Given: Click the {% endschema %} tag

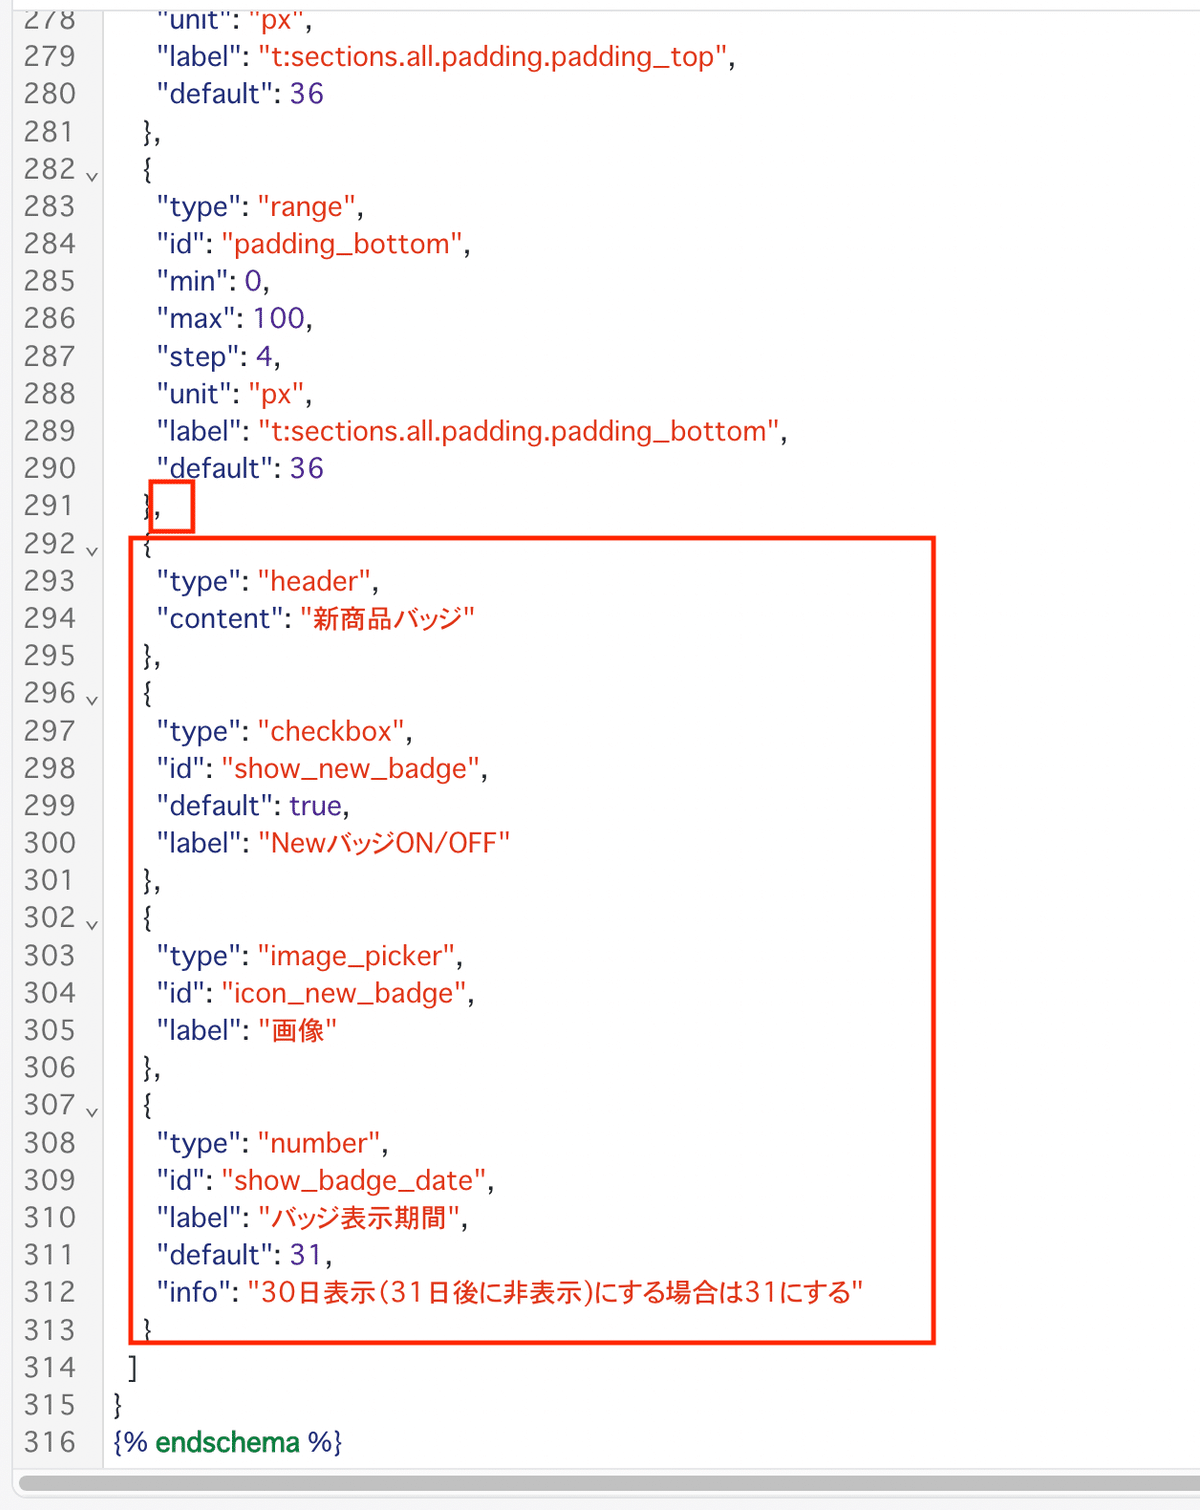Looking at the screenshot, I should click(229, 1442).
